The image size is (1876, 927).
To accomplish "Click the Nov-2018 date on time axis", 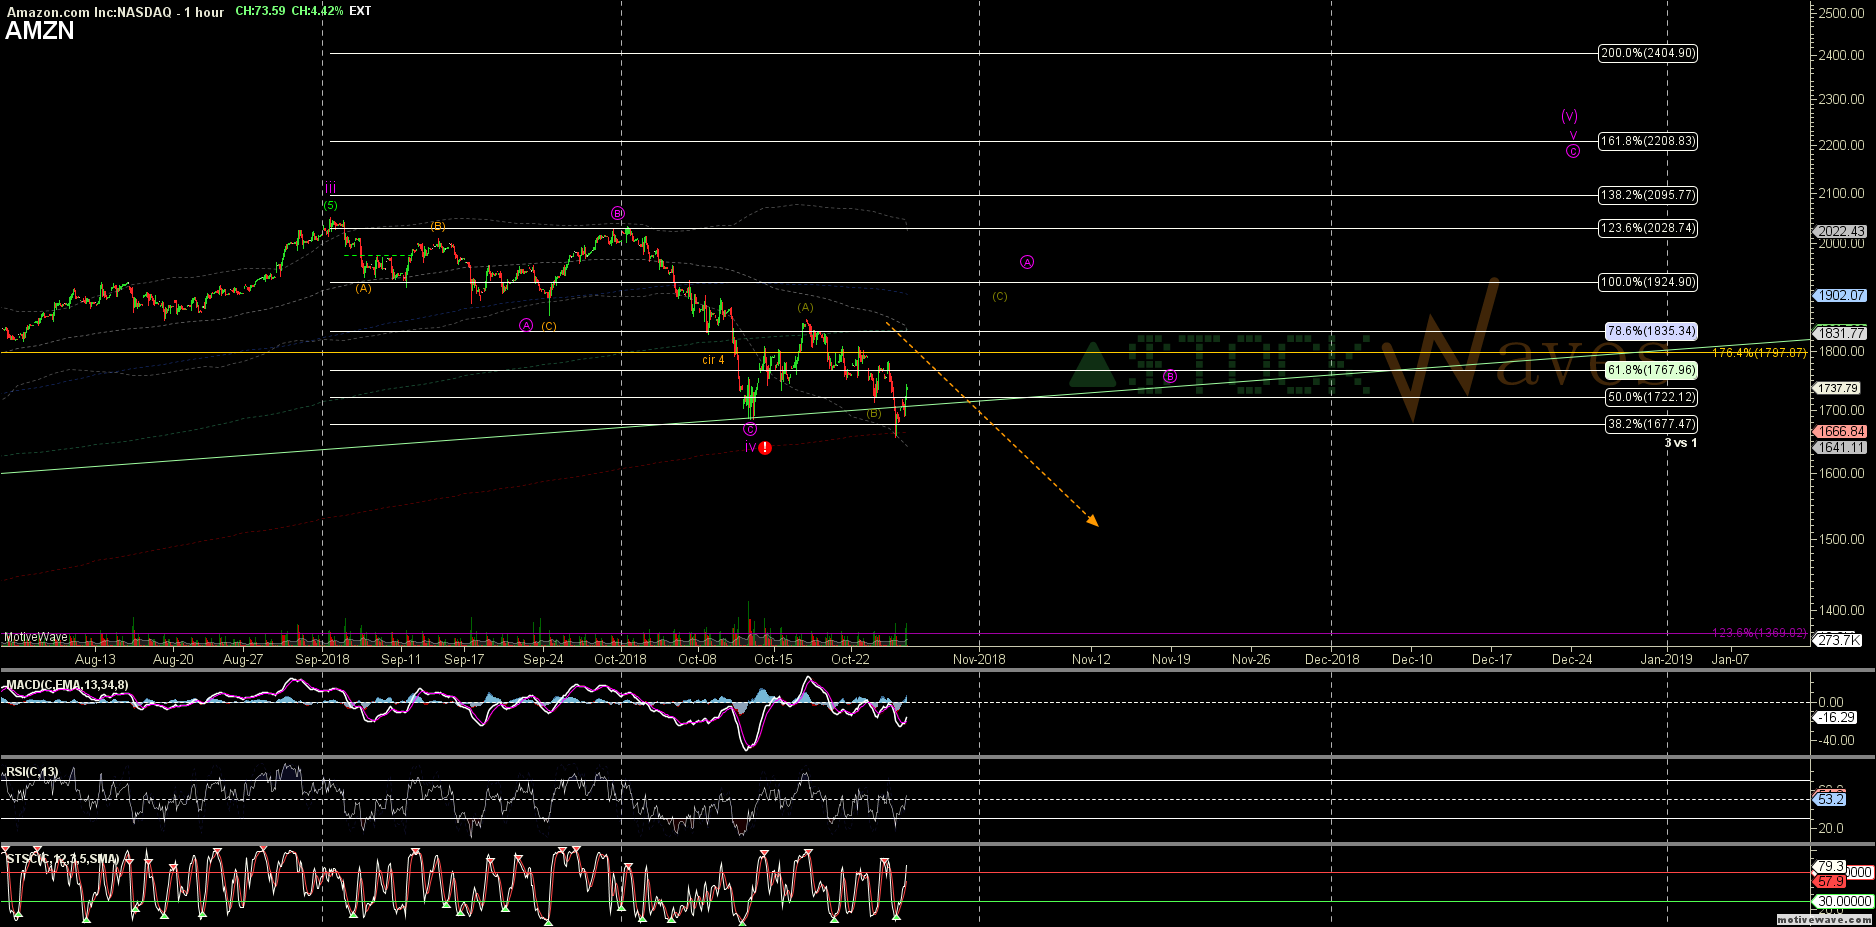I will [x=979, y=659].
